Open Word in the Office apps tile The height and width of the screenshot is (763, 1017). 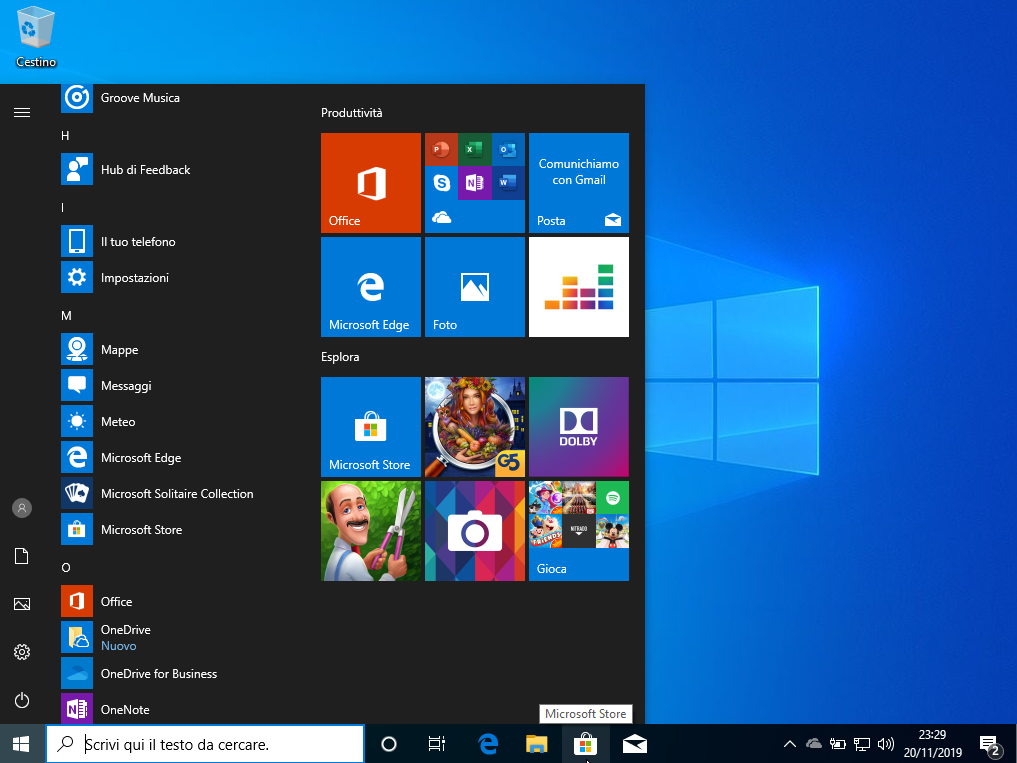coord(508,183)
